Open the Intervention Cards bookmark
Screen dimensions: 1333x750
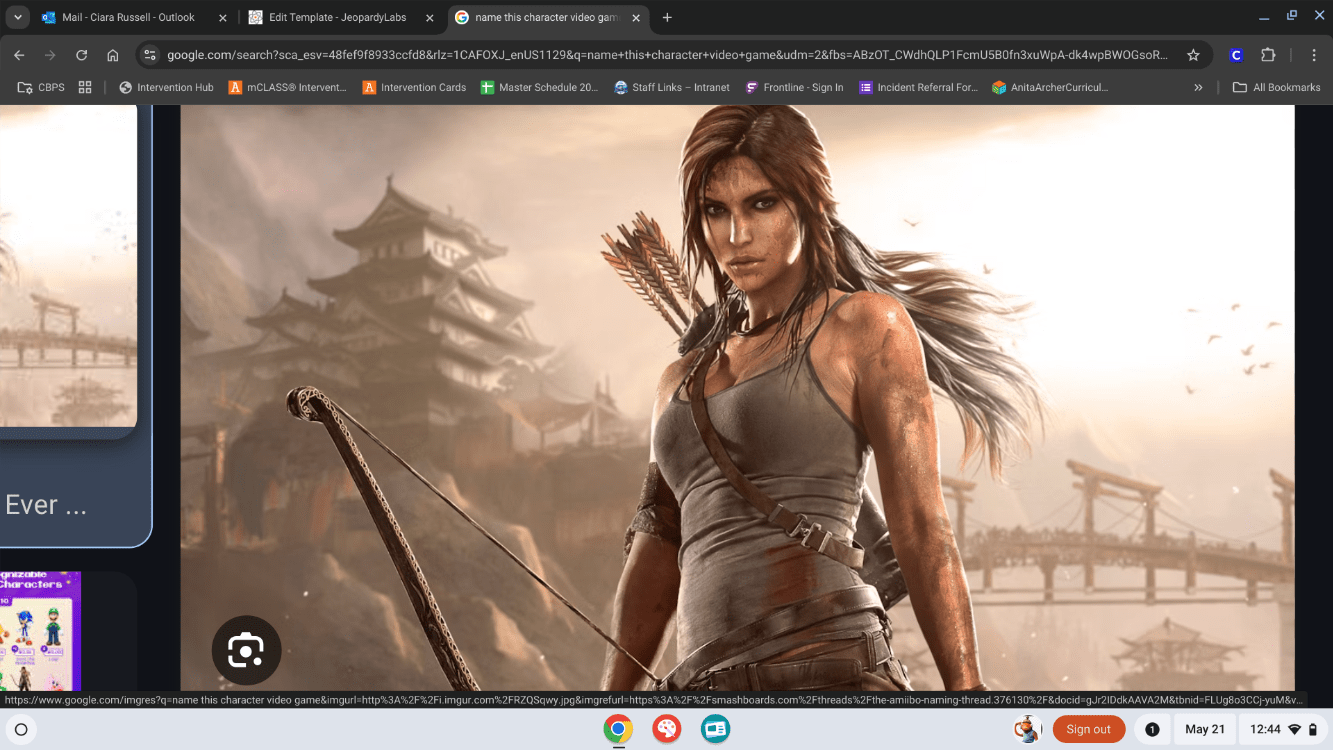coord(415,87)
